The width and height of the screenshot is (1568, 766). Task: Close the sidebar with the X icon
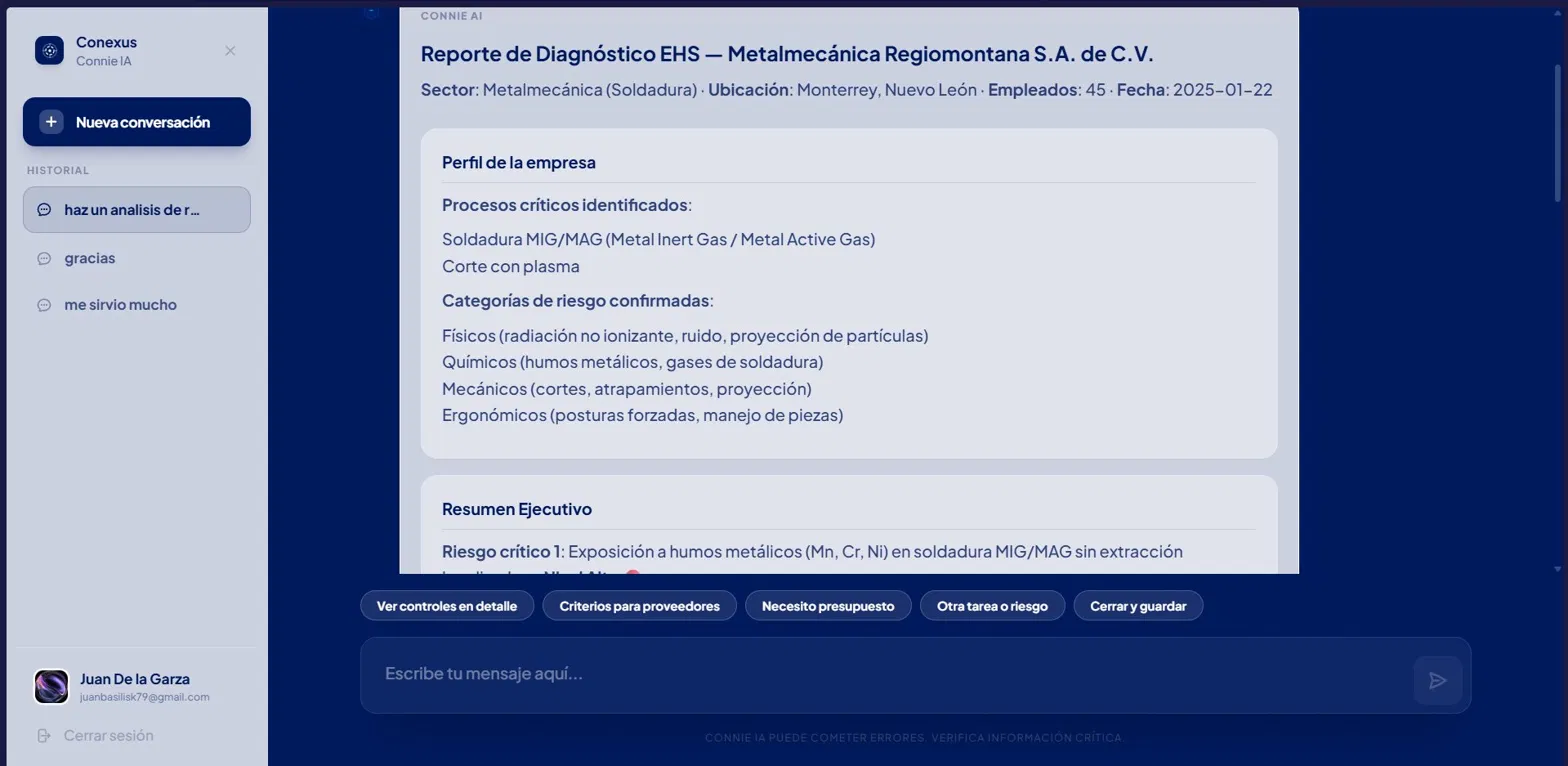tap(230, 51)
